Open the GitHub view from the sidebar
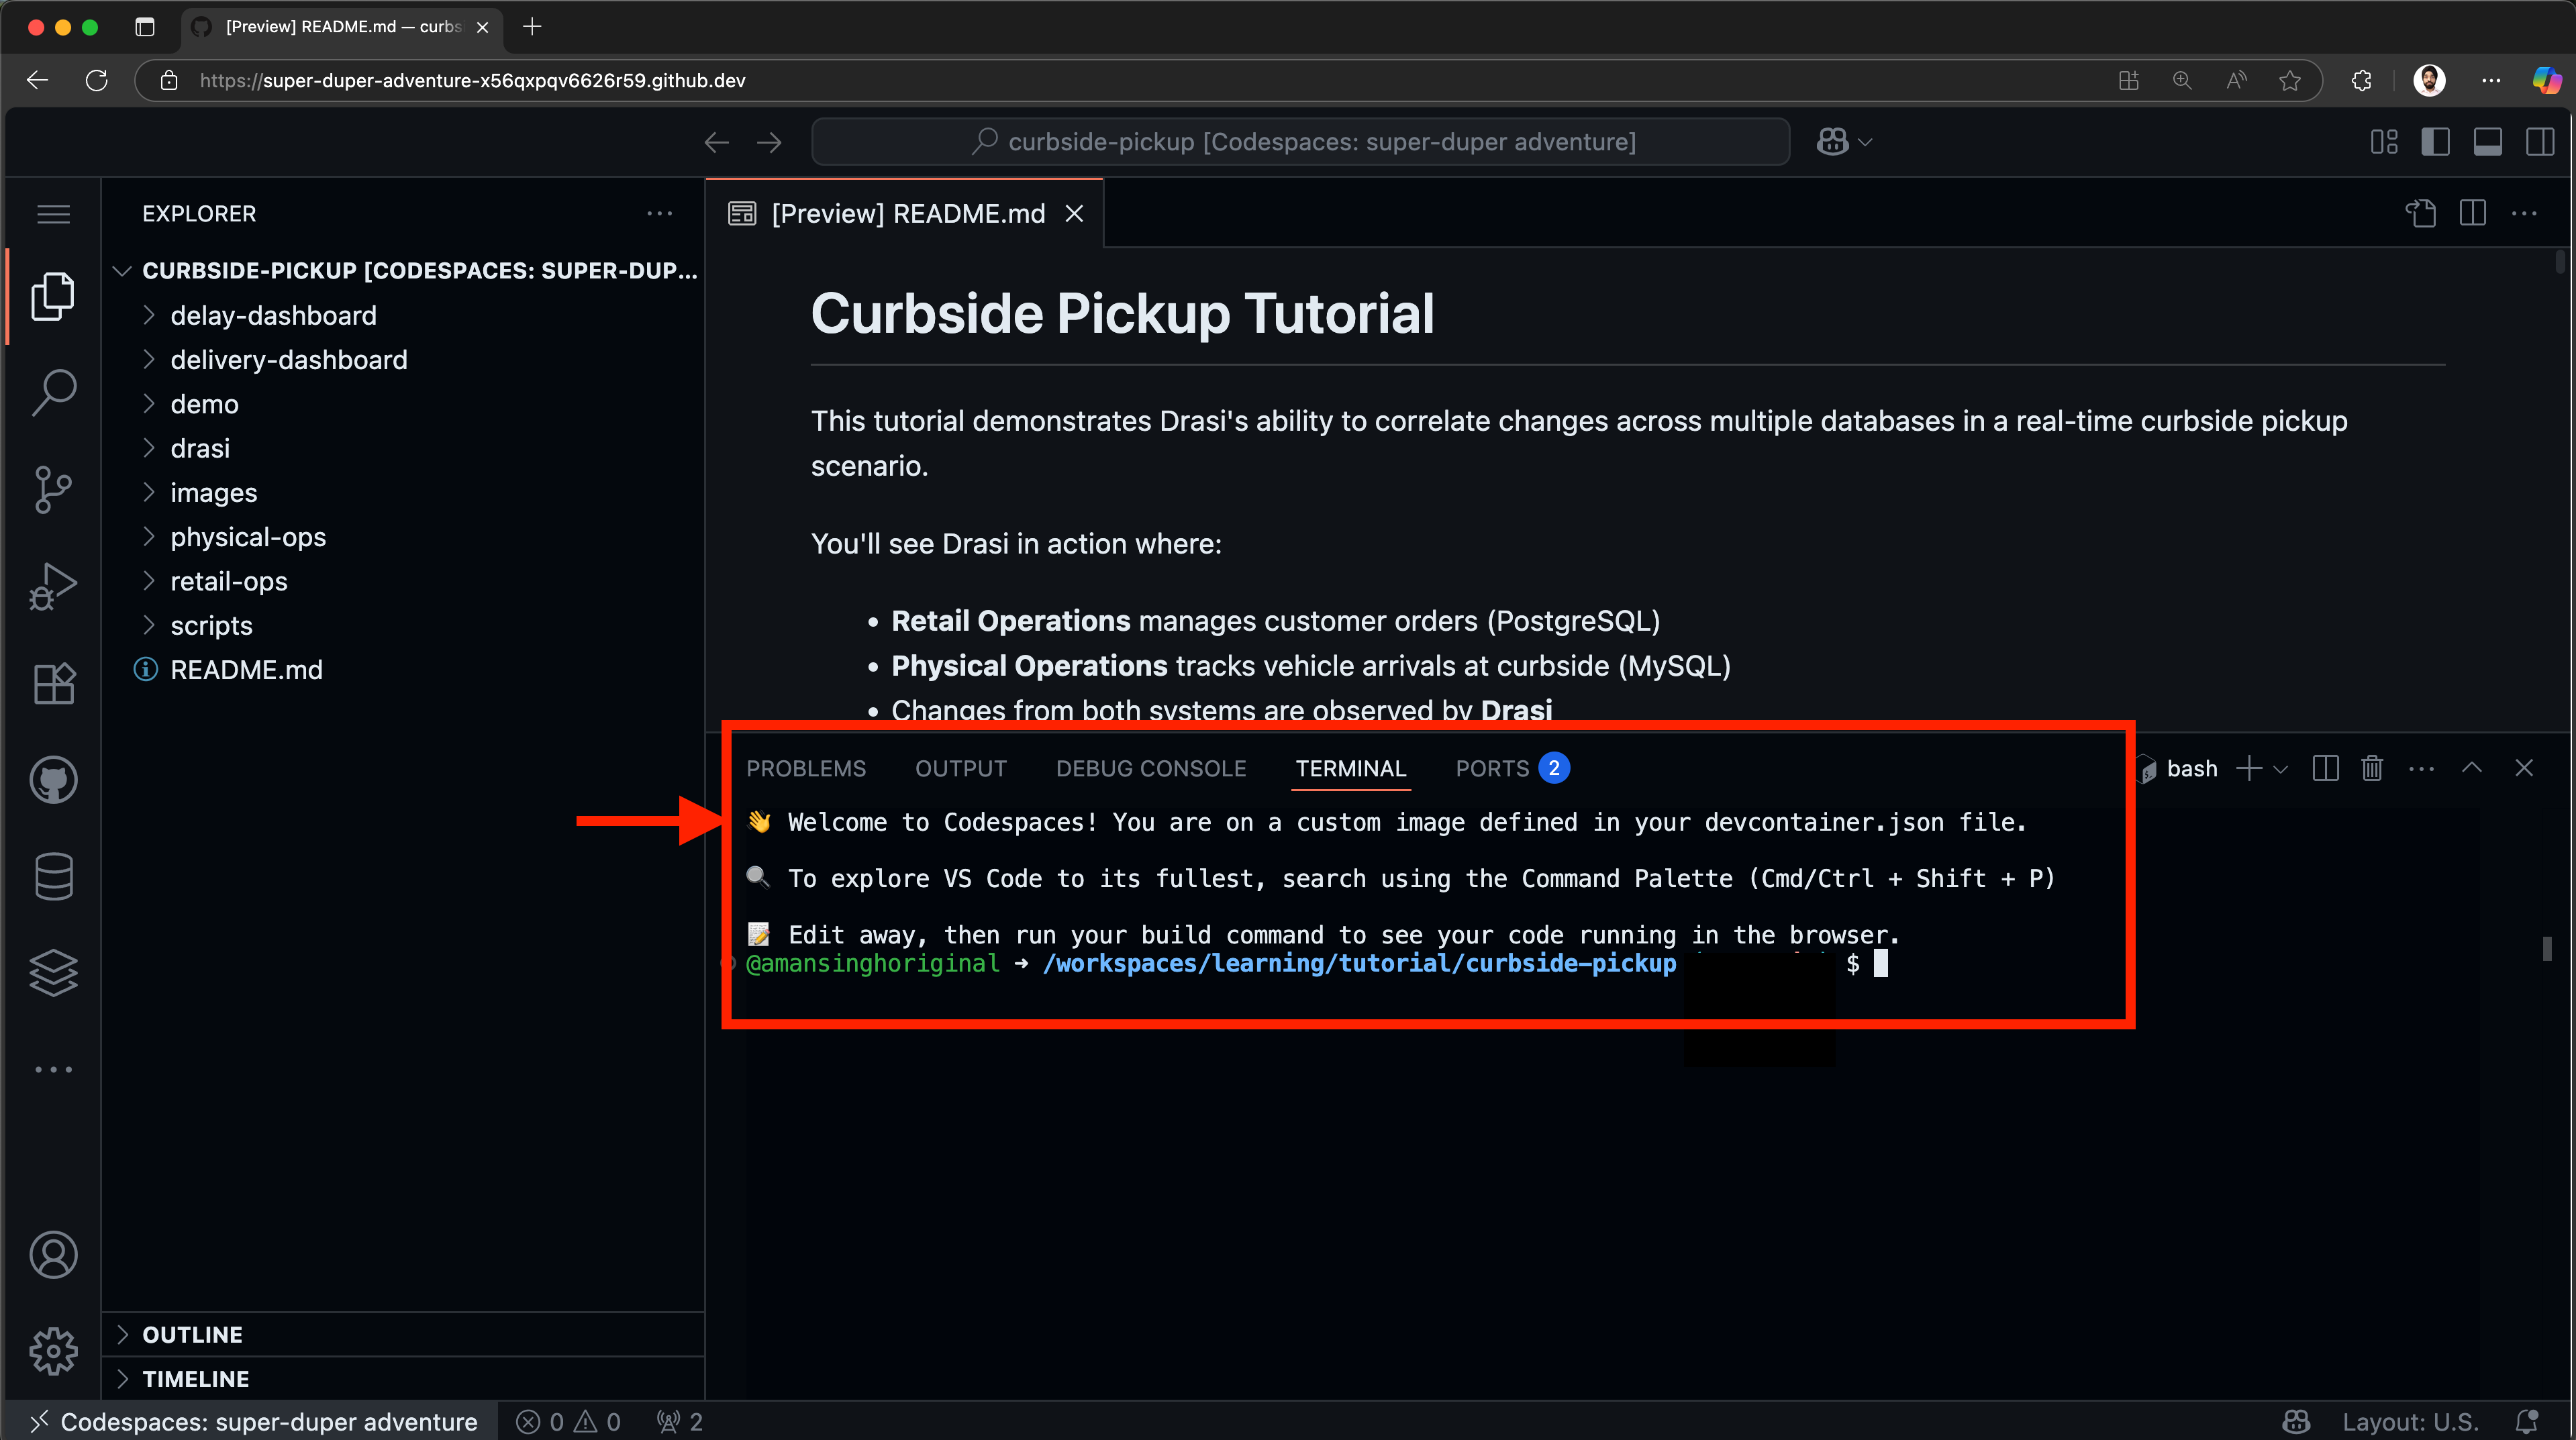Screen dimensions: 2576x1440 54,780
